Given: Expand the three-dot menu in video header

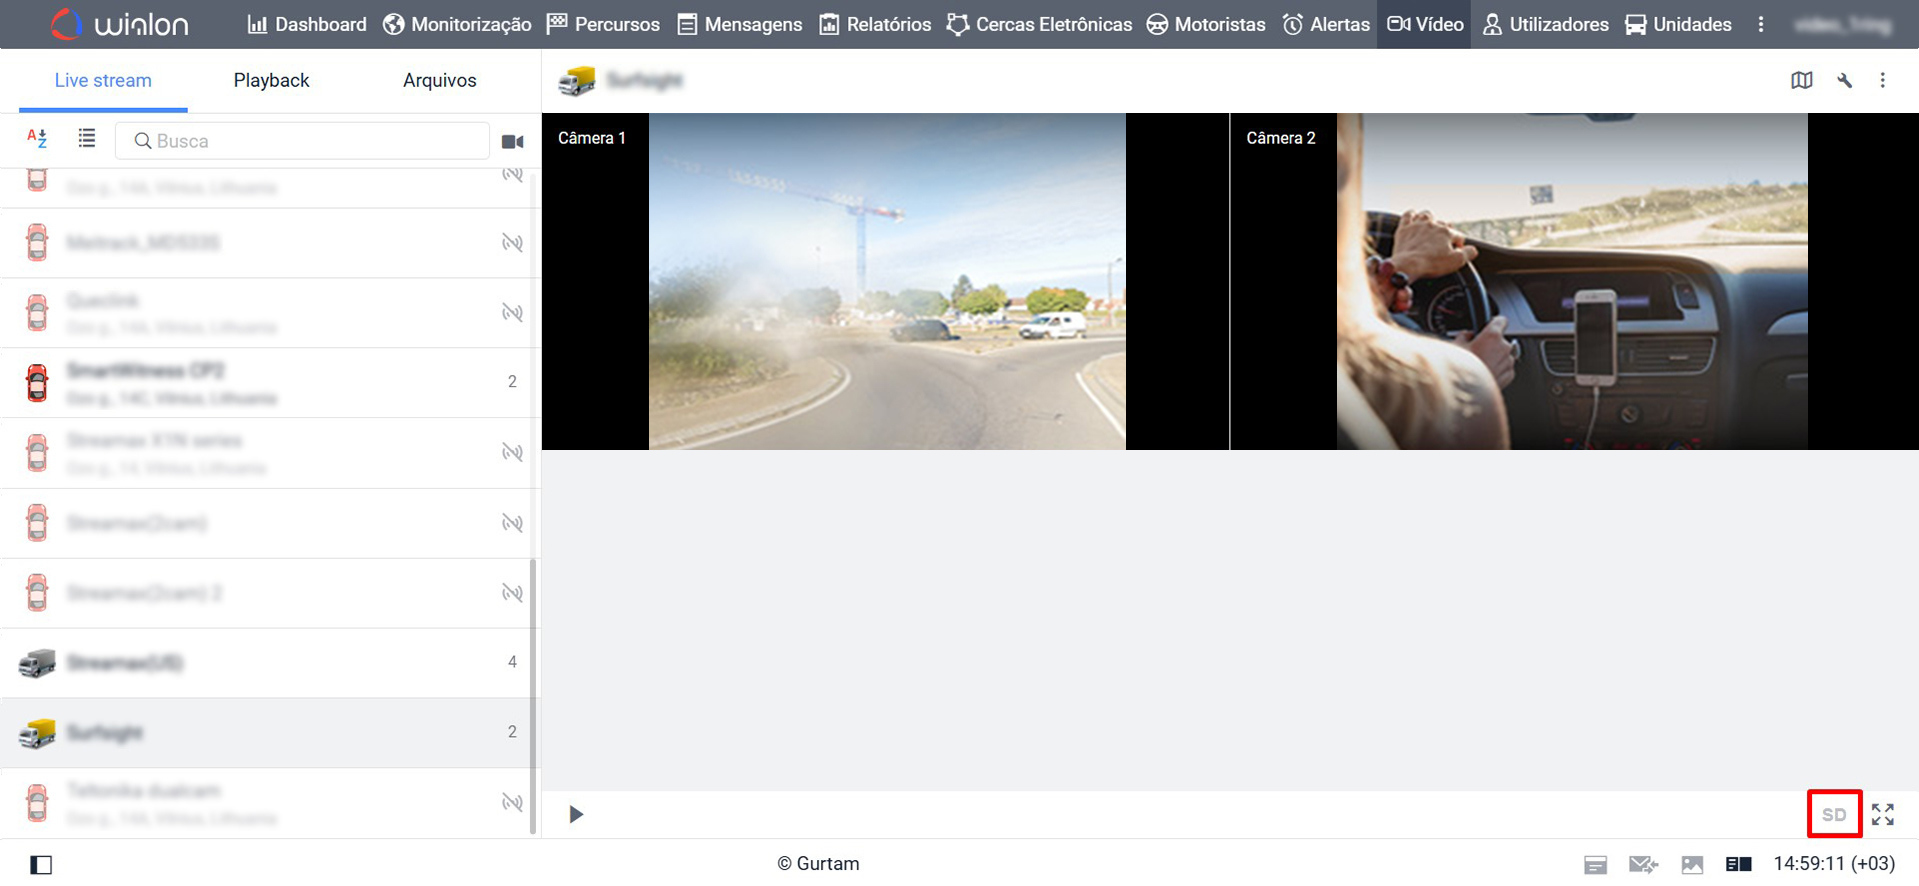Looking at the screenshot, I should [x=1882, y=81].
